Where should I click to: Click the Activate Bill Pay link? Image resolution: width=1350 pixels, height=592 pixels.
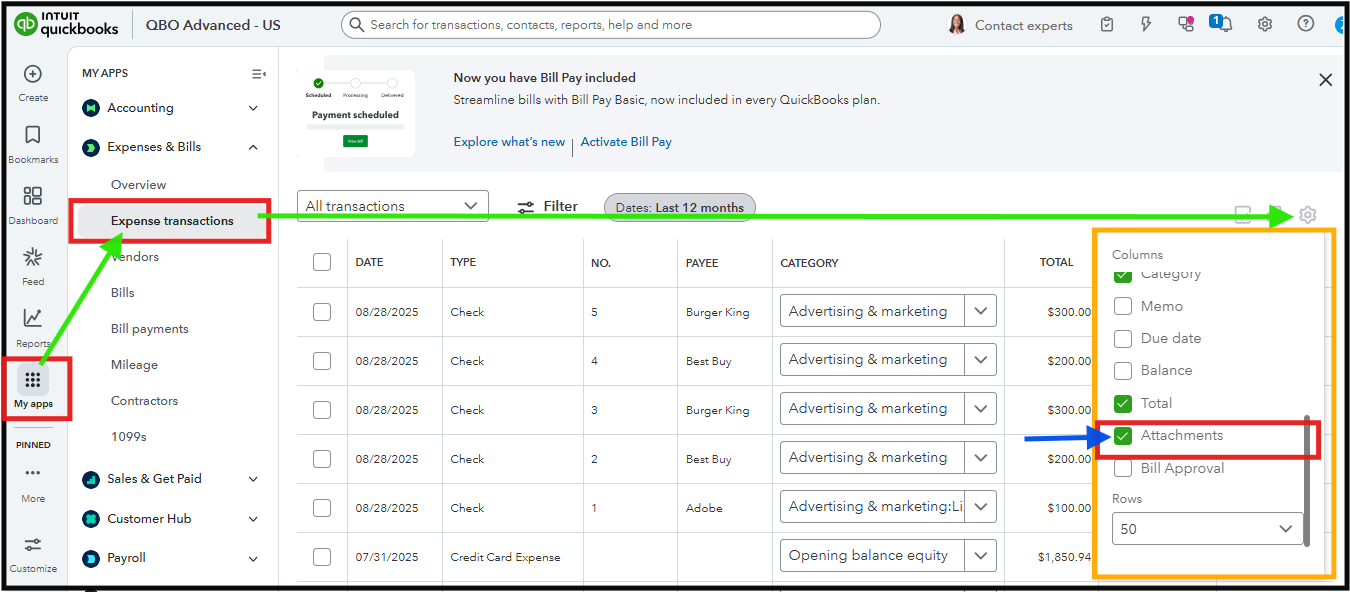pyautogui.click(x=626, y=142)
